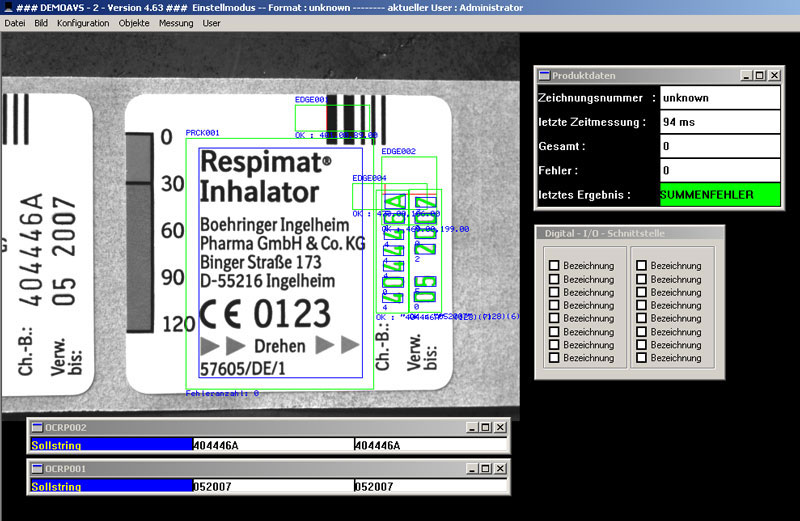Check first Bezeichnung checkbox in left I/O column
The width and height of the screenshot is (800, 521).
[553, 266]
